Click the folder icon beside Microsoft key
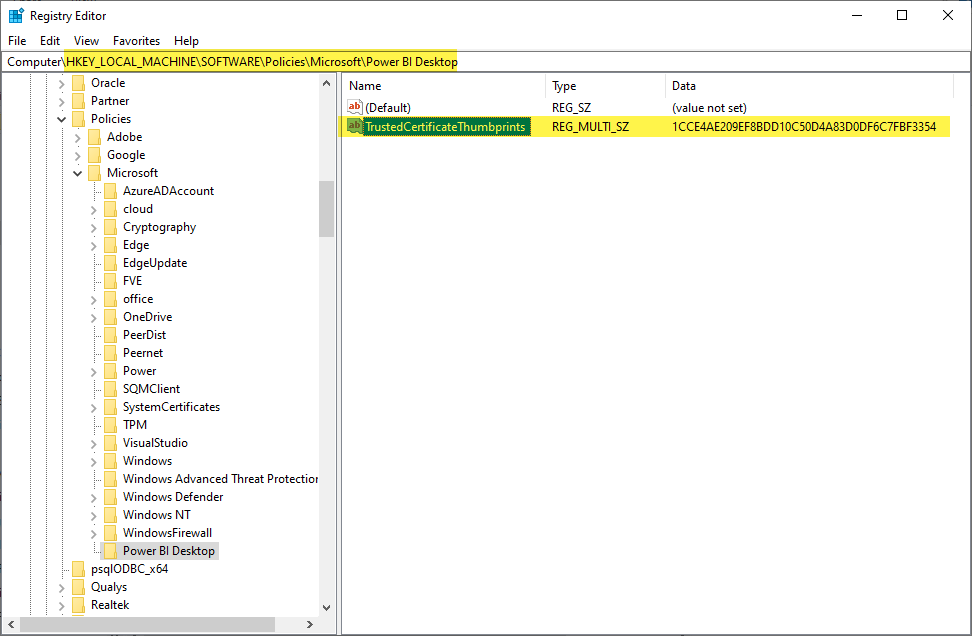972x636 pixels. coord(94,172)
